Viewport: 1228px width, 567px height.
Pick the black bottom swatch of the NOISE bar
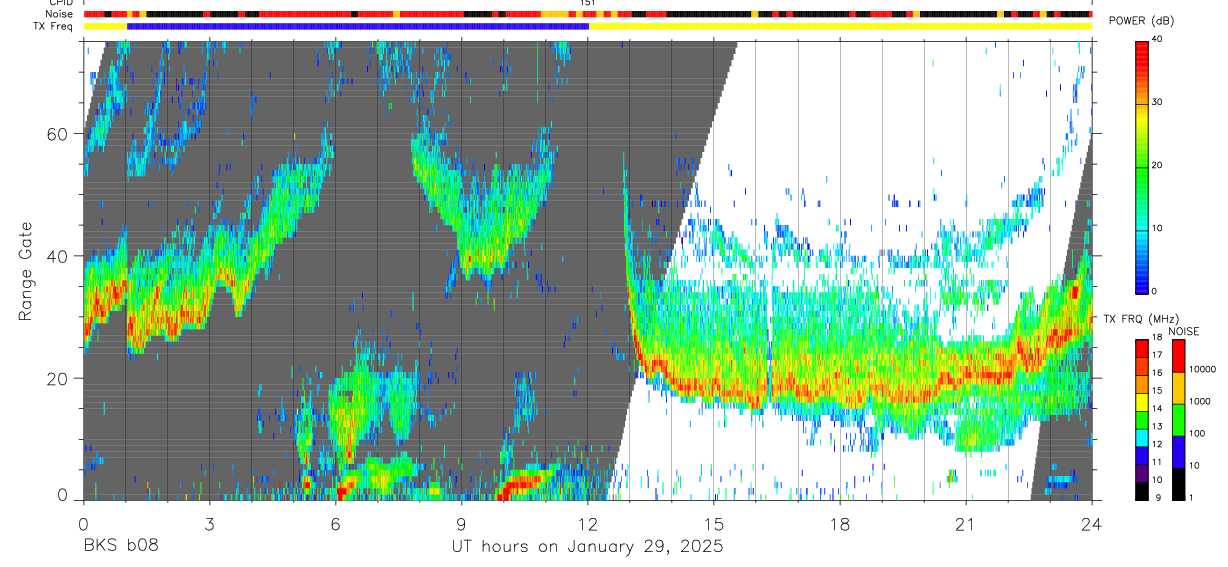1179,484
